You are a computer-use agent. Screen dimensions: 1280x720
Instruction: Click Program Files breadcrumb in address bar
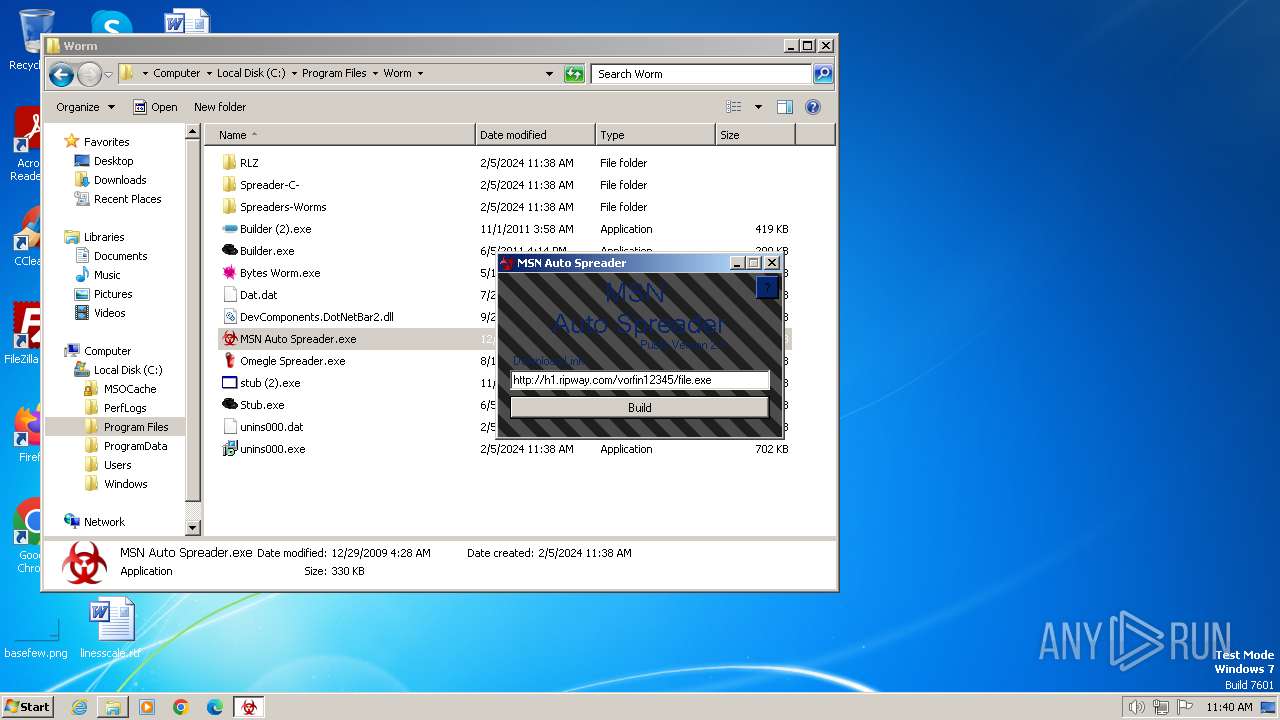(x=334, y=74)
